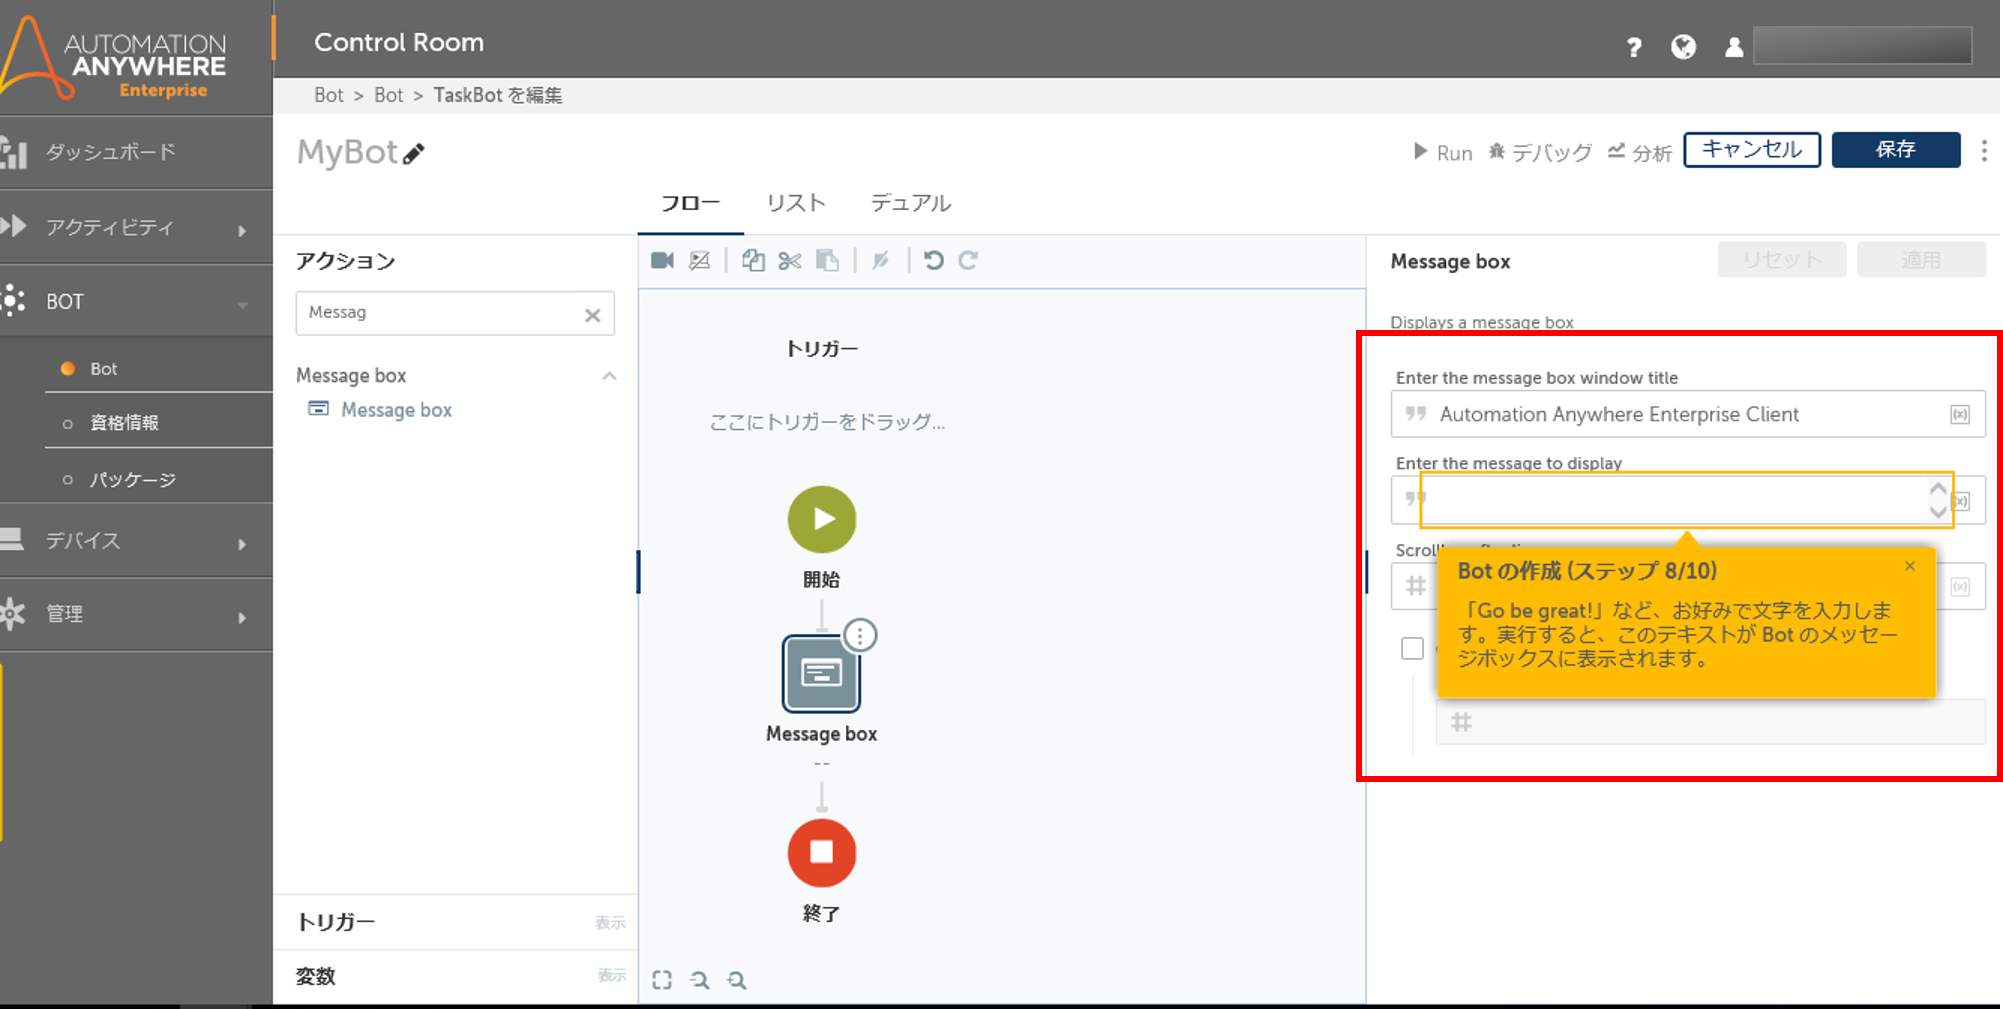Screen dimensions: 2003x1009
Task: Toggle the disable action lightning icon
Action: (x=880, y=261)
